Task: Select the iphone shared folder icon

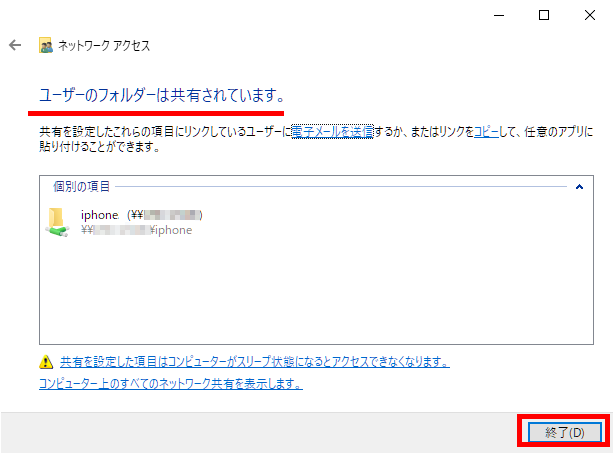Action: (58, 222)
